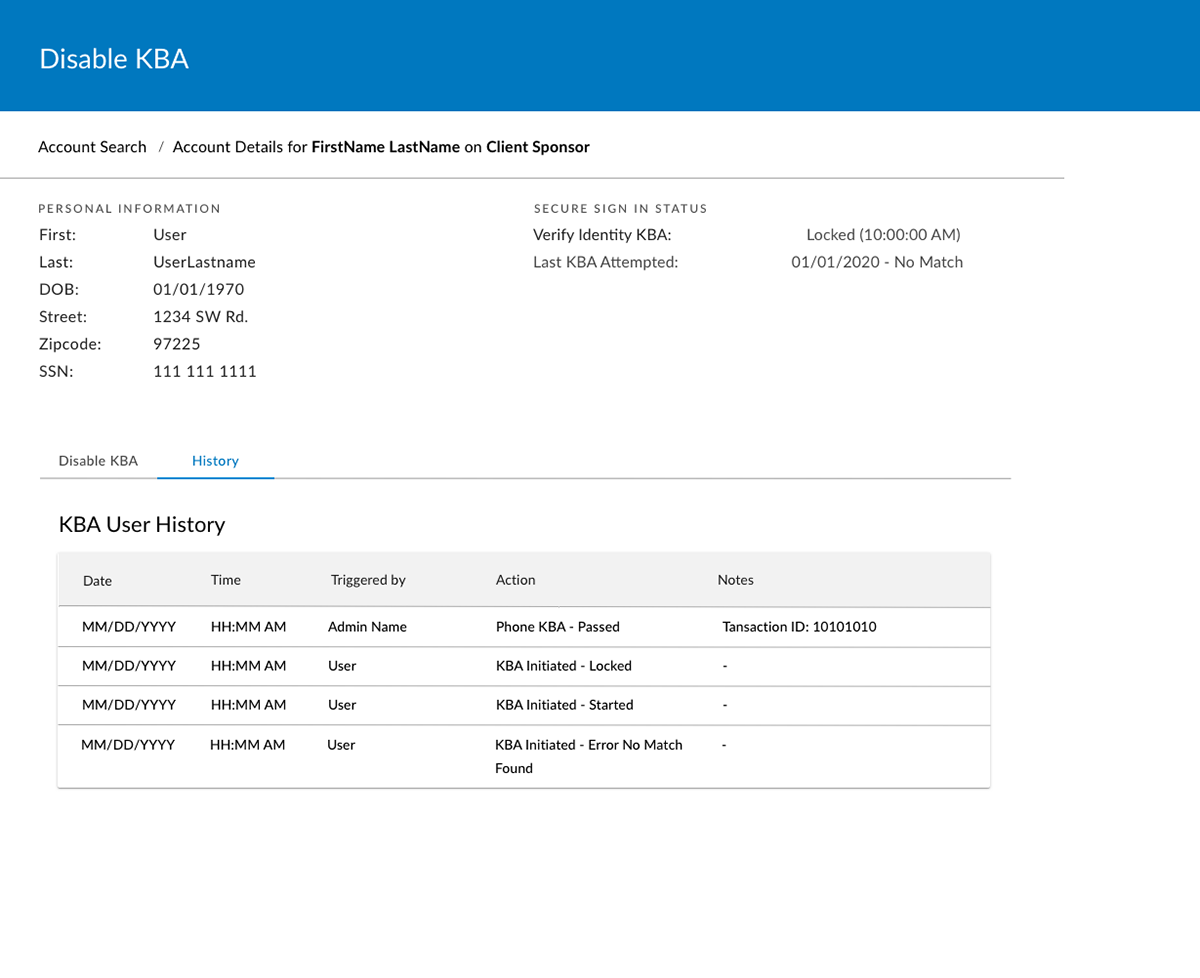Click the time cell in KBA Initiated - Locked row
The height and width of the screenshot is (978, 1200).
(x=248, y=666)
